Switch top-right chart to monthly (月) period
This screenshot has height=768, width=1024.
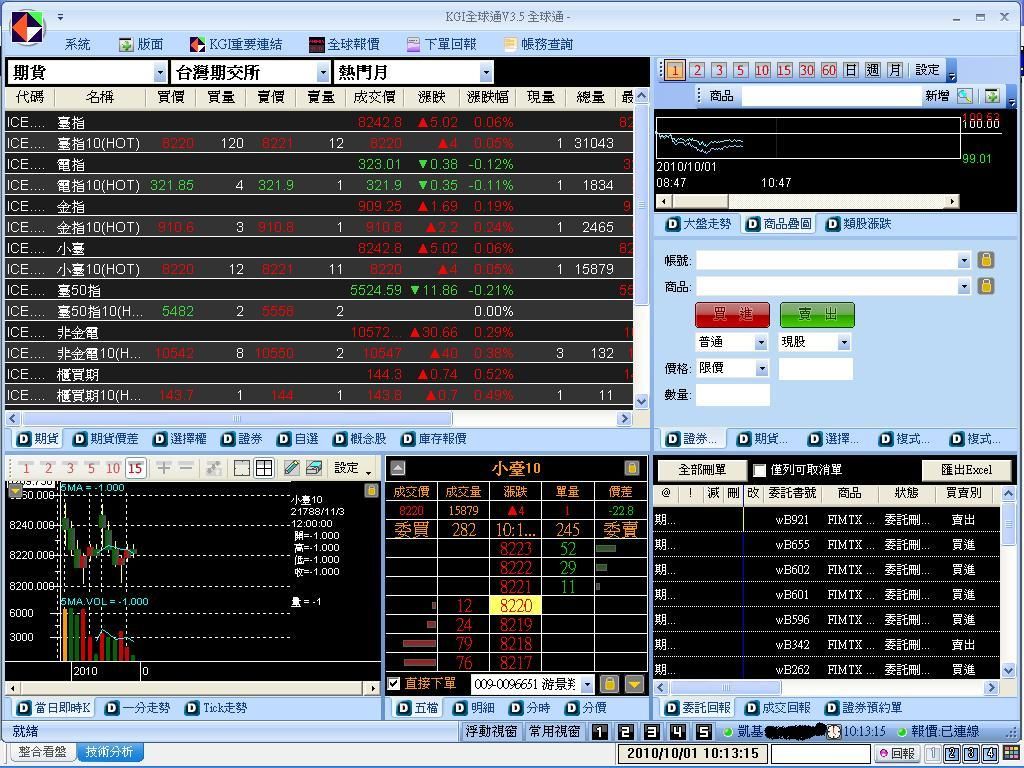(895, 71)
